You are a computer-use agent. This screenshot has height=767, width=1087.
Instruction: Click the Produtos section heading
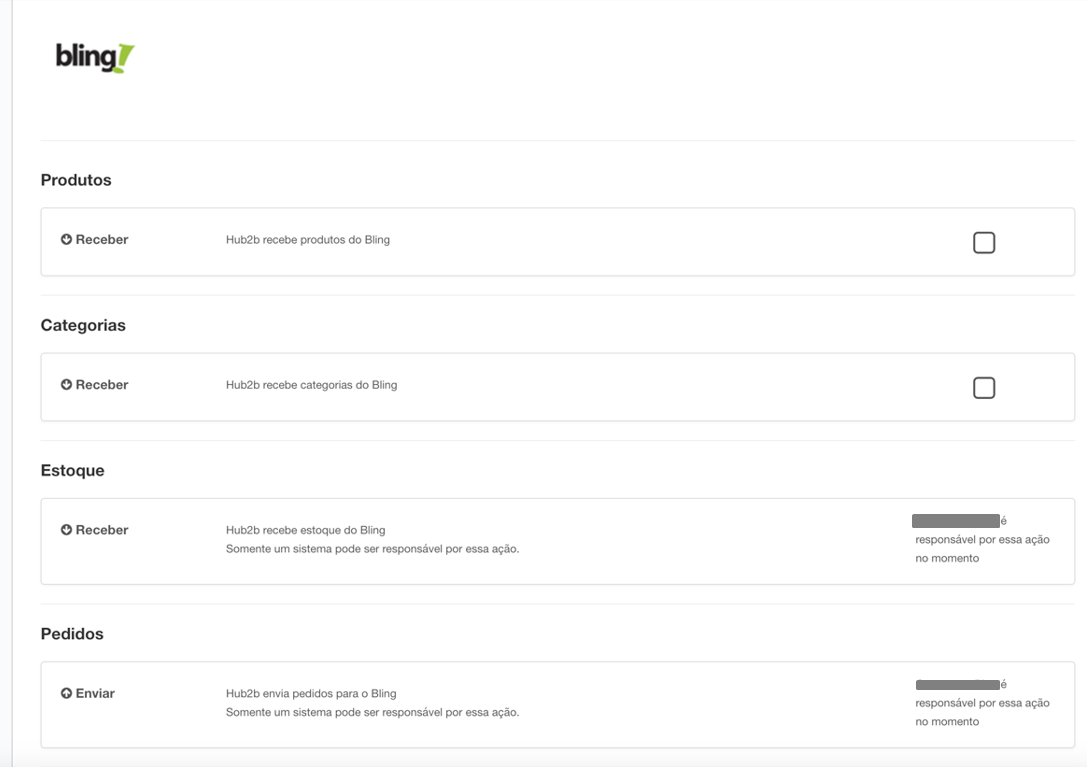[x=76, y=180]
